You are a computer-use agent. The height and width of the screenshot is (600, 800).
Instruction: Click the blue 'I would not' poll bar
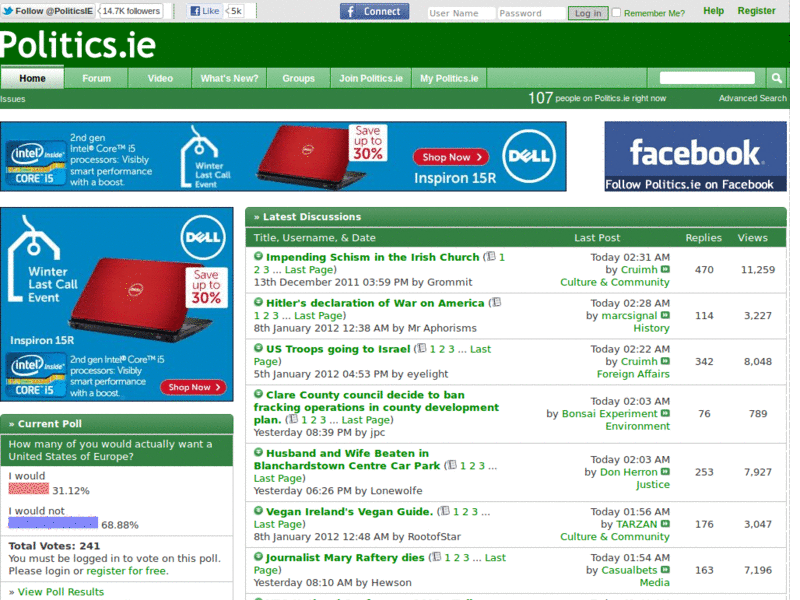coord(53,522)
